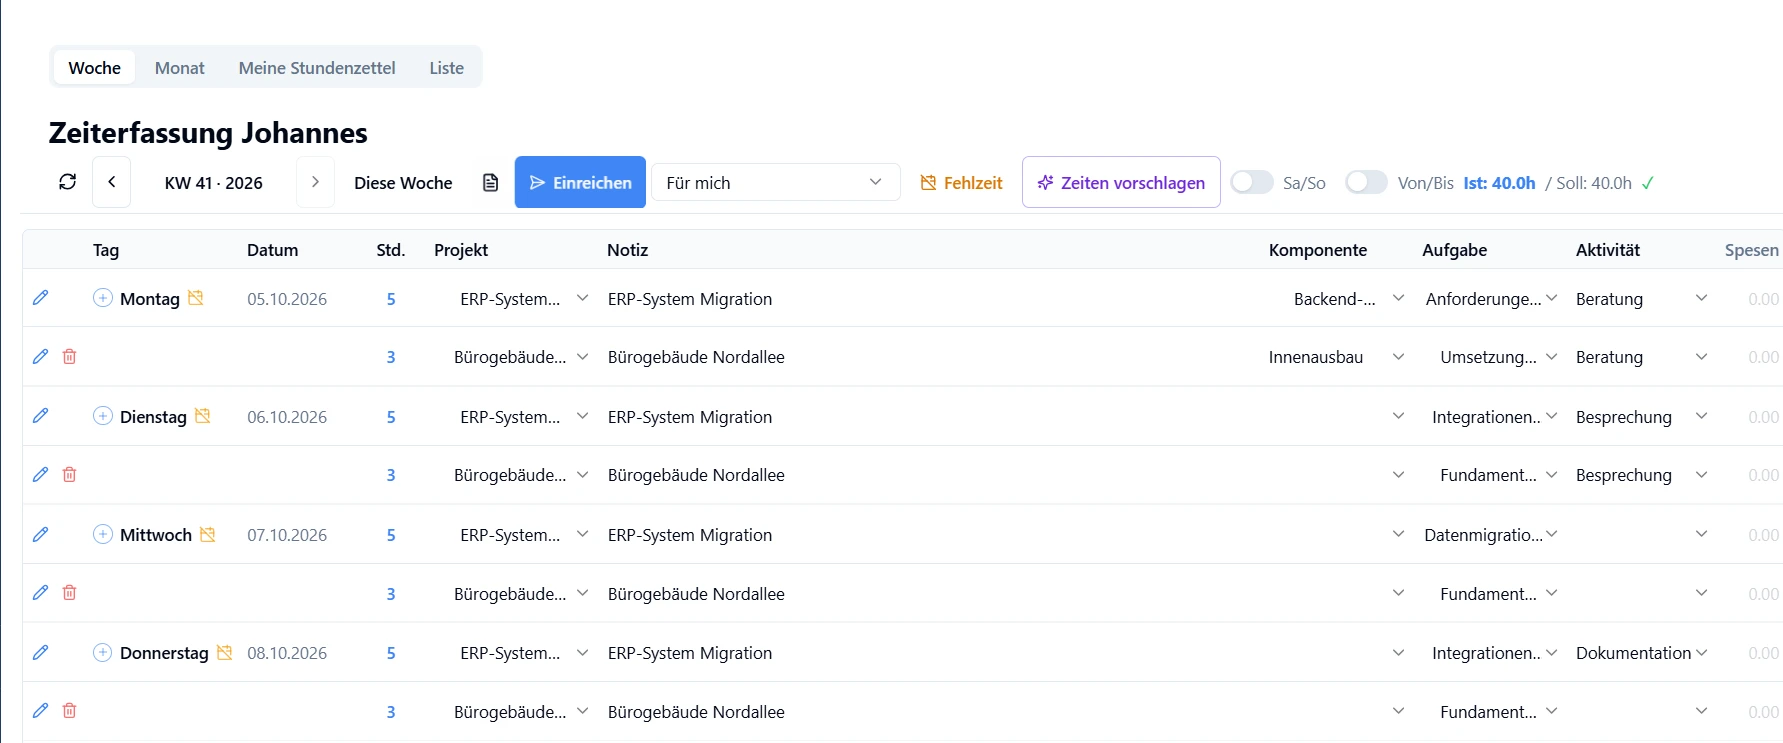1783x743 pixels.
Task: Open the Meine Stundenzettel tab
Action: point(317,68)
